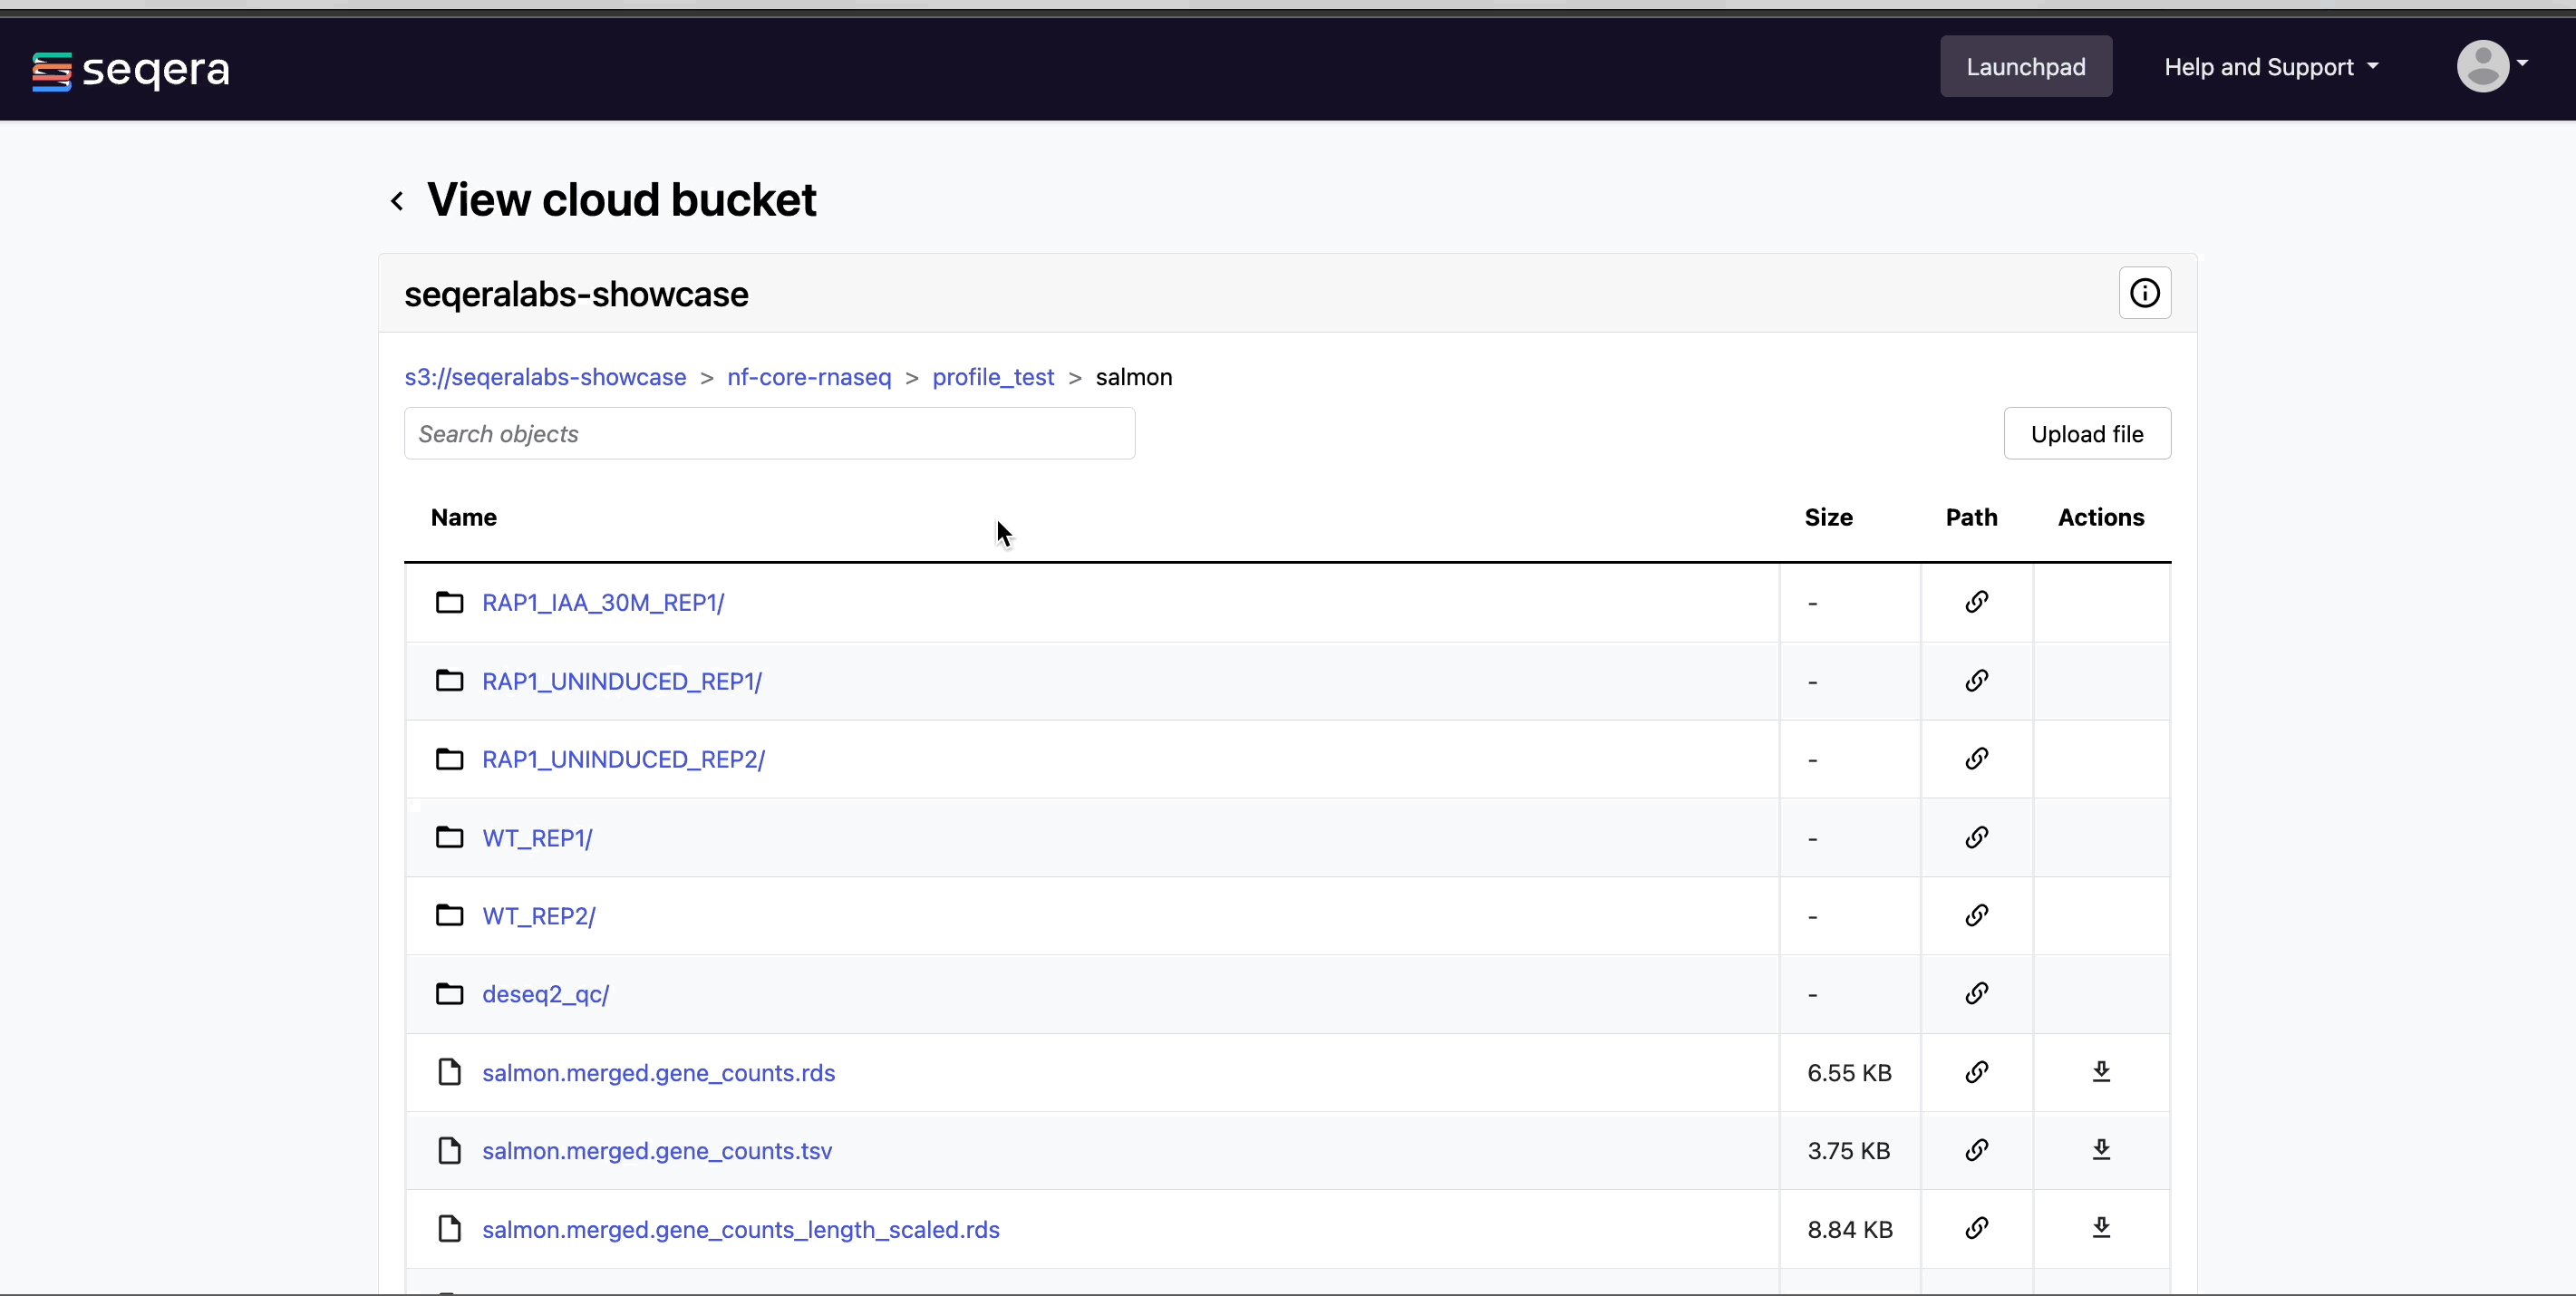Click the folder icon beside RAP1_UNINDUCED_REP1
This screenshot has width=2576, height=1296.
[x=450, y=681]
